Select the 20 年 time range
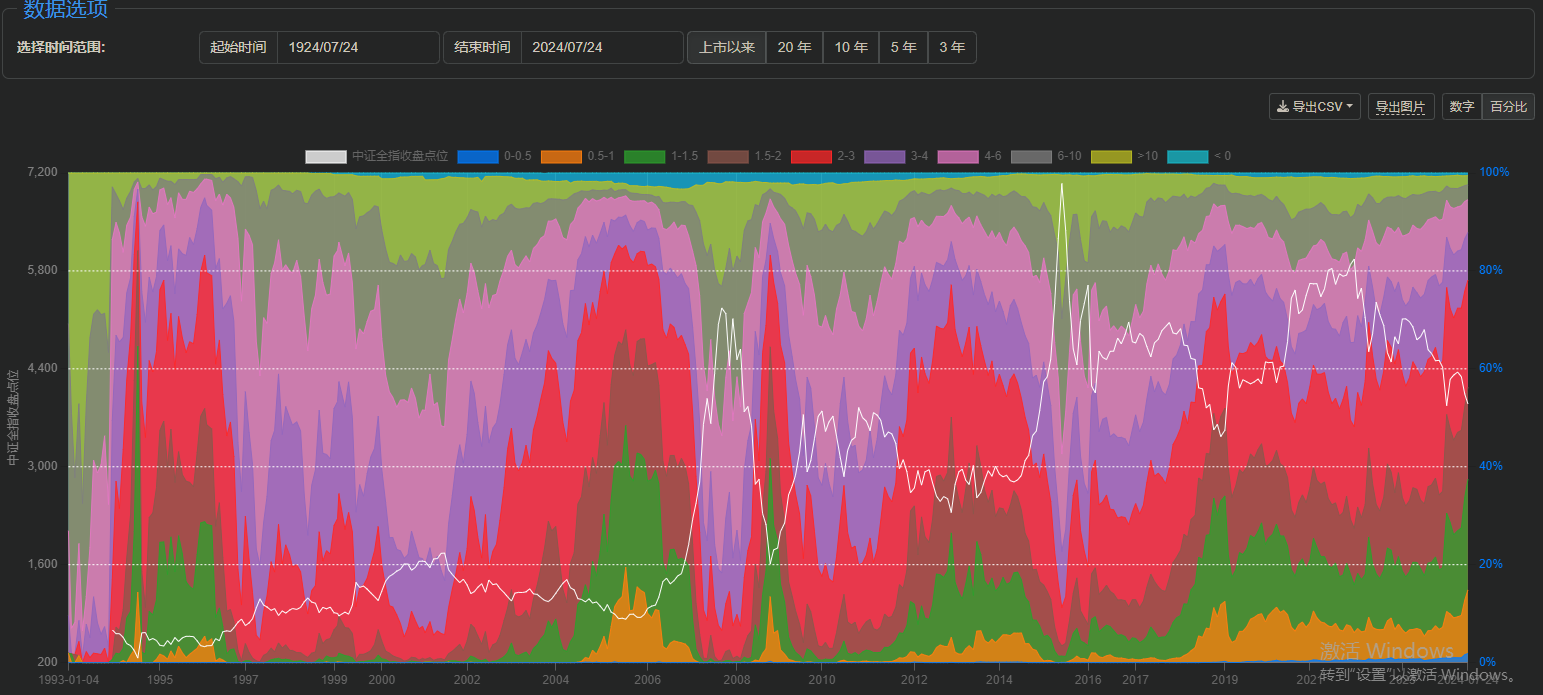This screenshot has width=1543, height=695. tap(794, 47)
